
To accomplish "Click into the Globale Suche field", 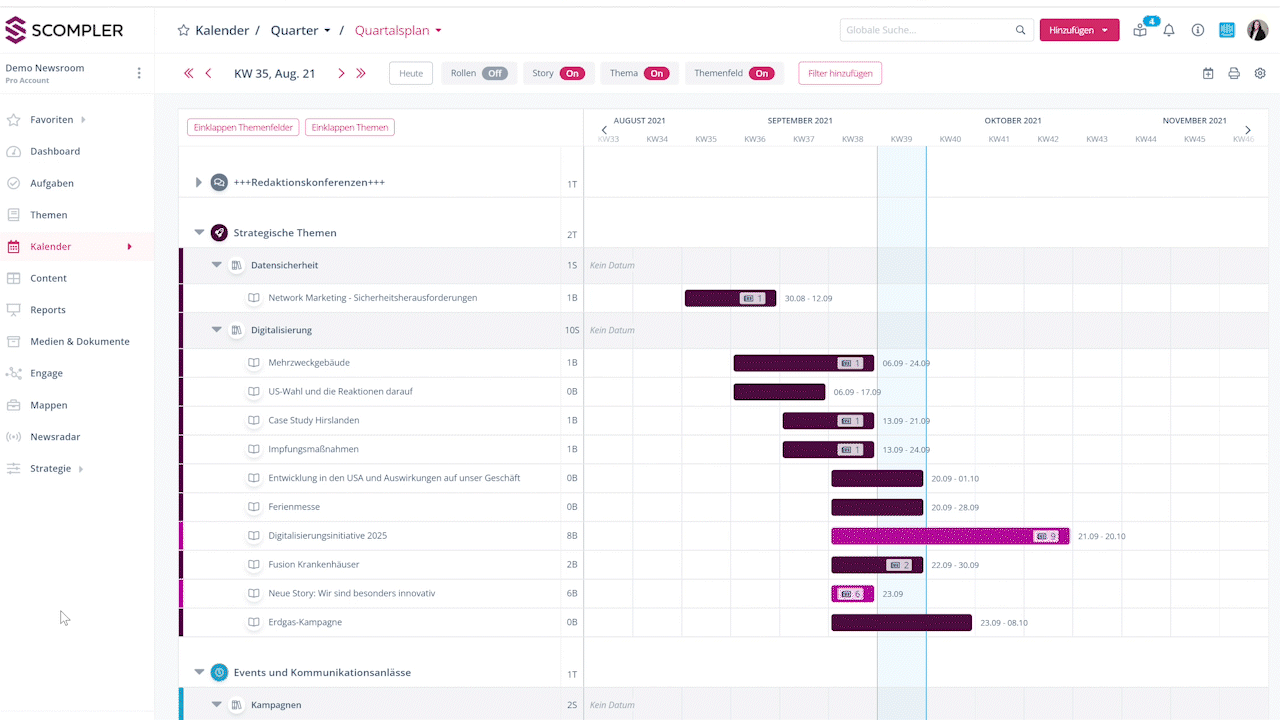I will 927,30.
